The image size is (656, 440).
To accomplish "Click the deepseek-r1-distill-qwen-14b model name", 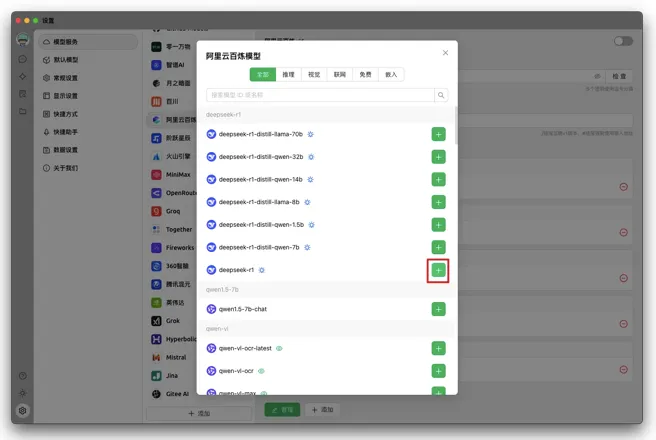I will click(260, 179).
